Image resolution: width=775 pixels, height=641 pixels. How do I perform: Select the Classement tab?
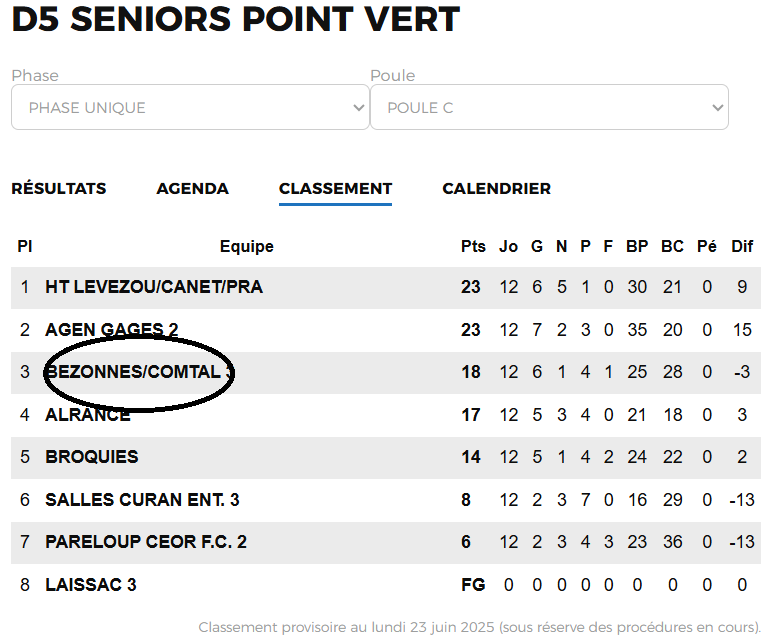pyautogui.click(x=335, y=188)
